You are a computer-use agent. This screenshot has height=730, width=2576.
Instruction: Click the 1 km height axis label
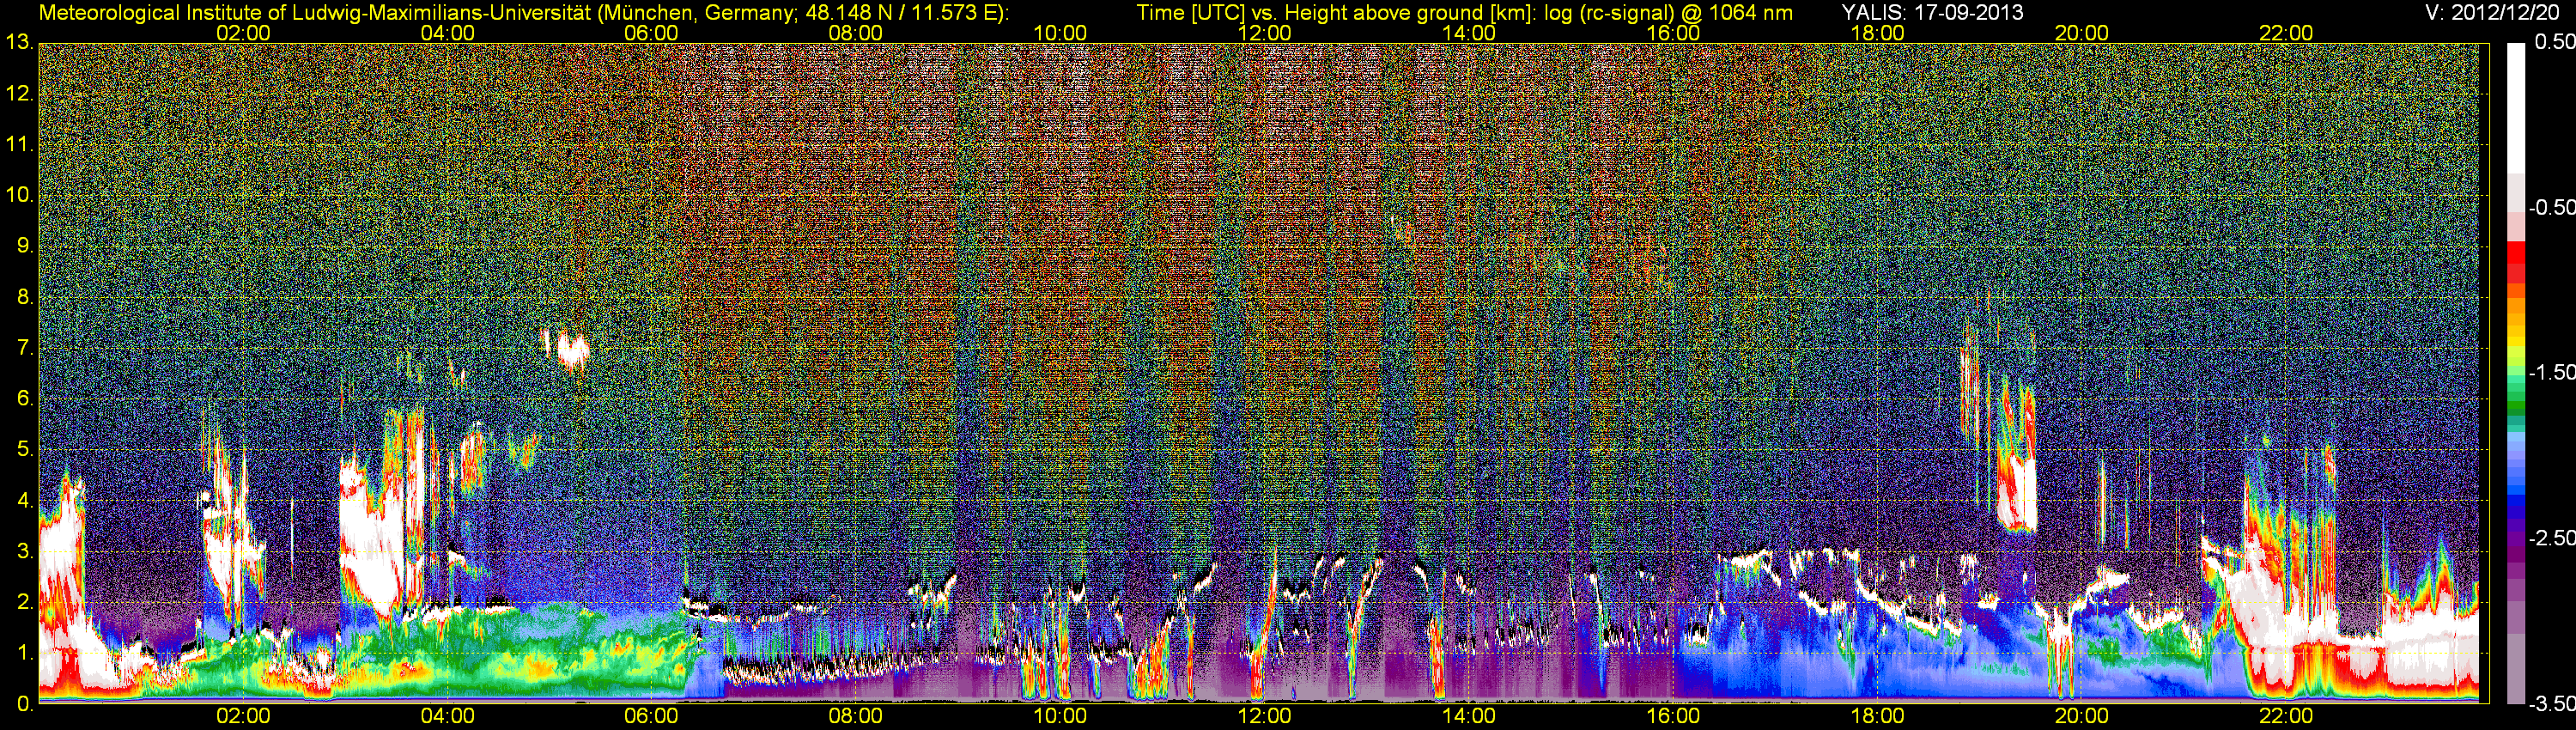tap(25, 654)
